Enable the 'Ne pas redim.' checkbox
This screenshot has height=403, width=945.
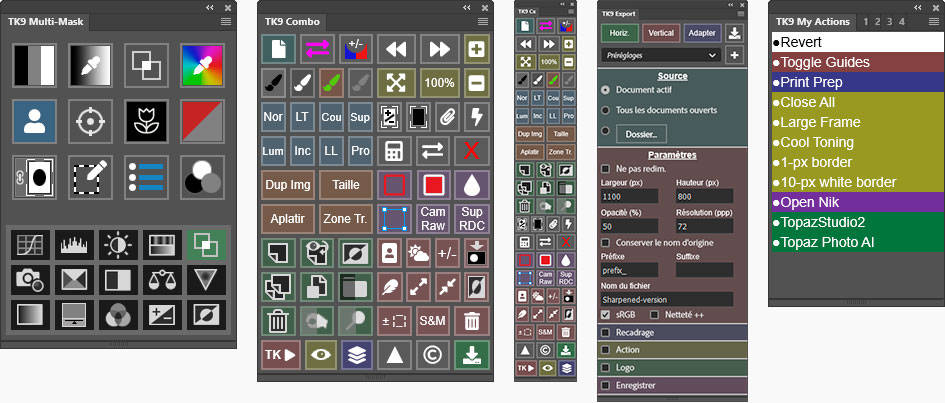tap(606, 169)
